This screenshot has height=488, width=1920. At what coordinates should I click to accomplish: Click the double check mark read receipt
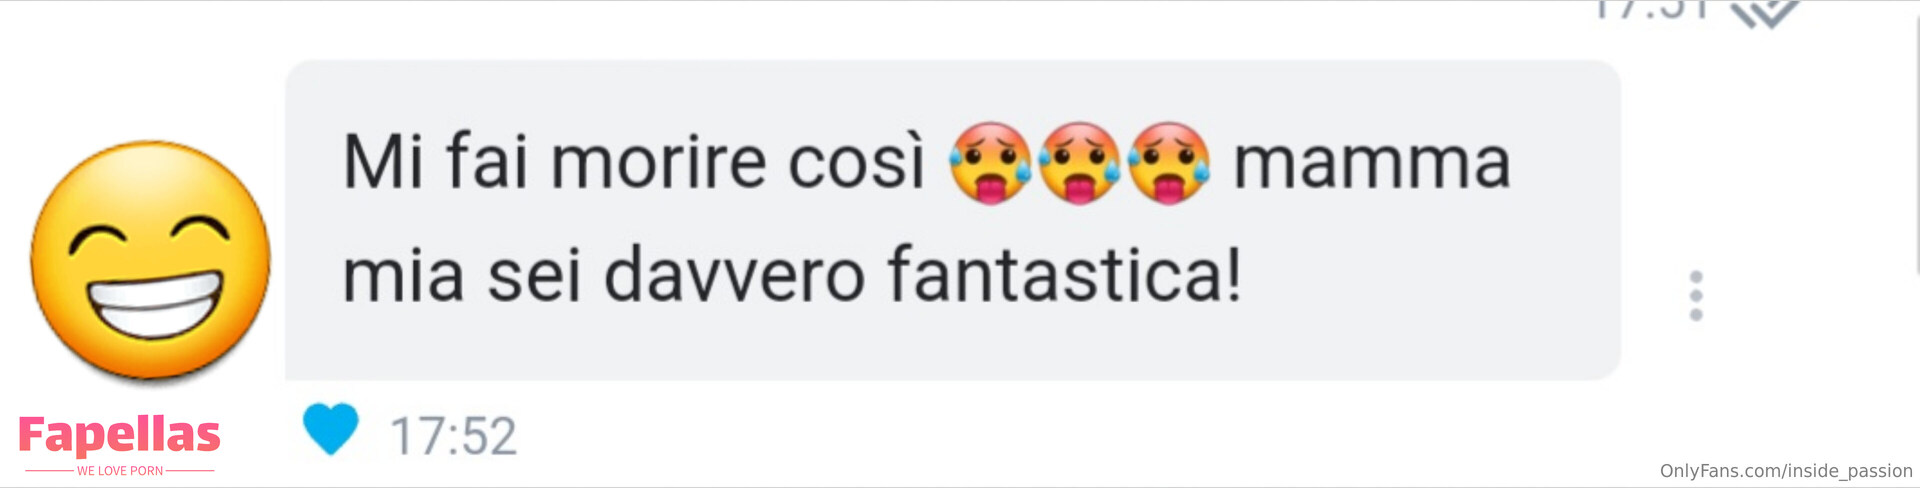[1766, 12]
